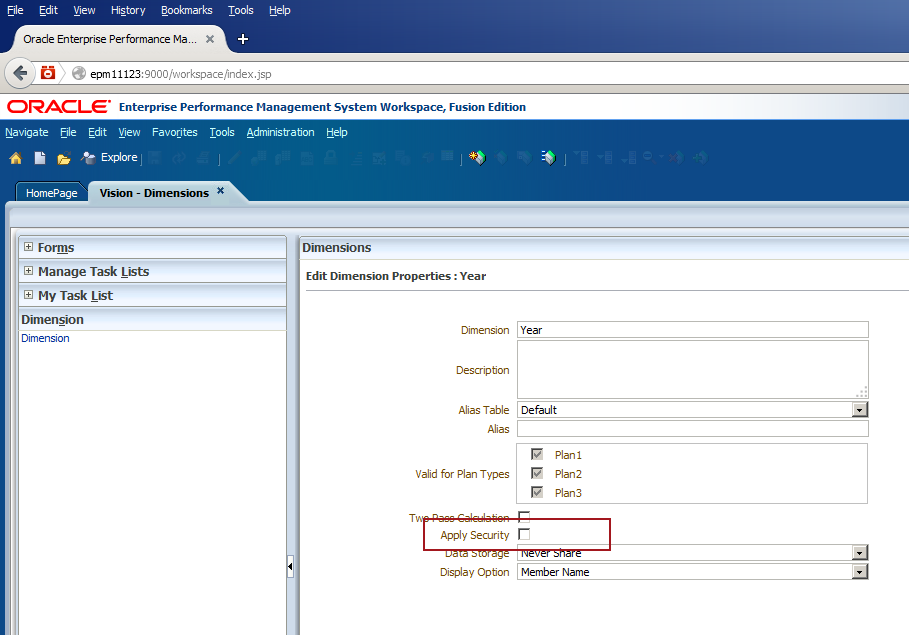
Task: Click the empty Alias input field
Action: pyautogui.click(x=693, y=429)
